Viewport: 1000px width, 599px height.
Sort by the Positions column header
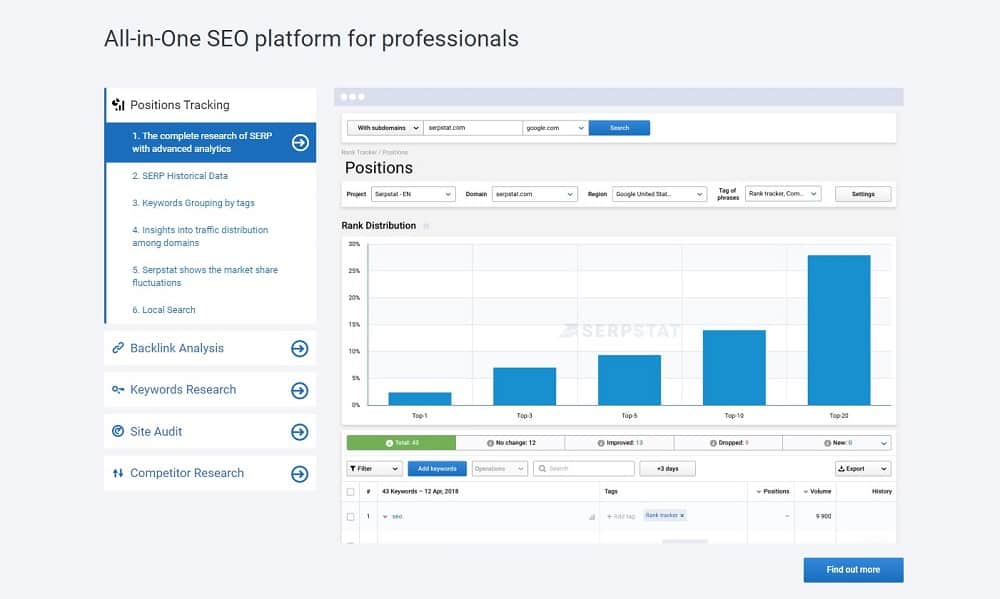point(772,491)
